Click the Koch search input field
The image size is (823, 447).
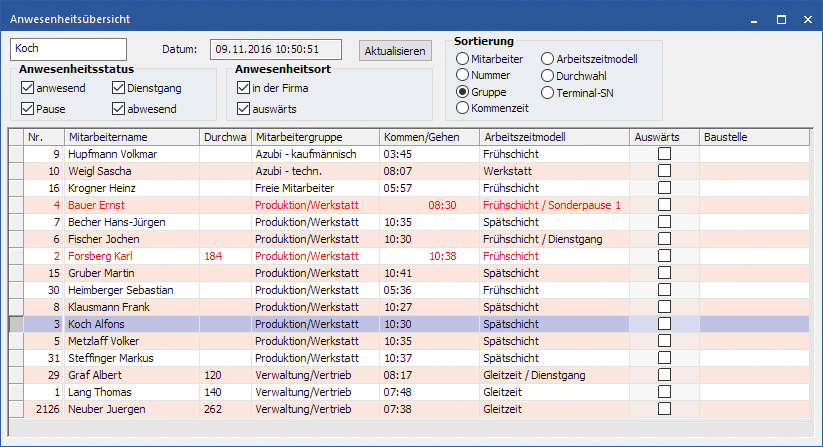[68, 49]
